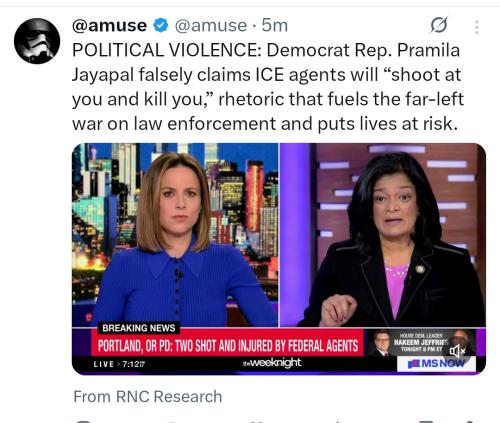
Task: Click the PORTLAND, OR PD red headline banner
Action: (228, 346)
